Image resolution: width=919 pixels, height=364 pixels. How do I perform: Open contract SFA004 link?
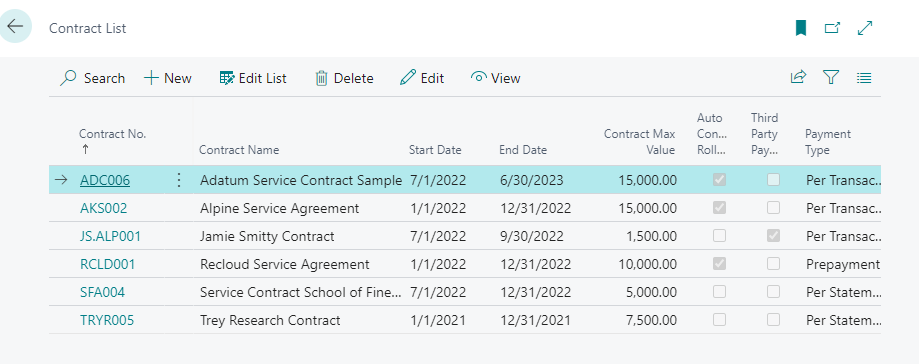[102, 292]
